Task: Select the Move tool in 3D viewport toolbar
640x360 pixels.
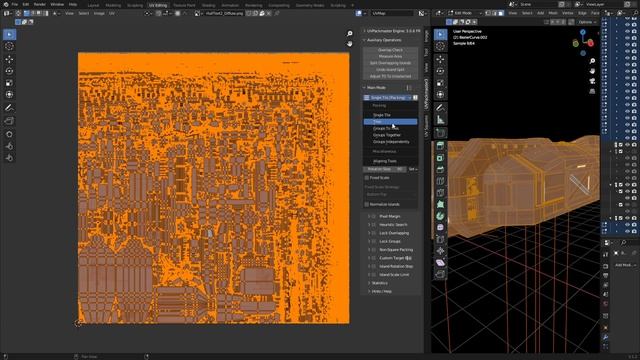Action: [x=440, y=59]
